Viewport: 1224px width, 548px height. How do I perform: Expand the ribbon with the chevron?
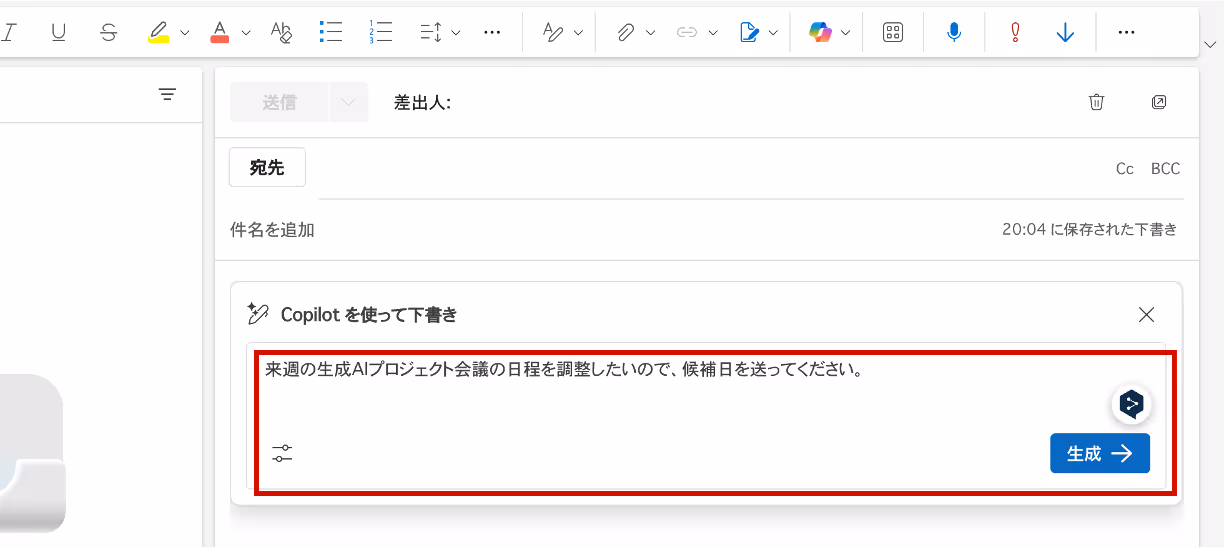1210,45
